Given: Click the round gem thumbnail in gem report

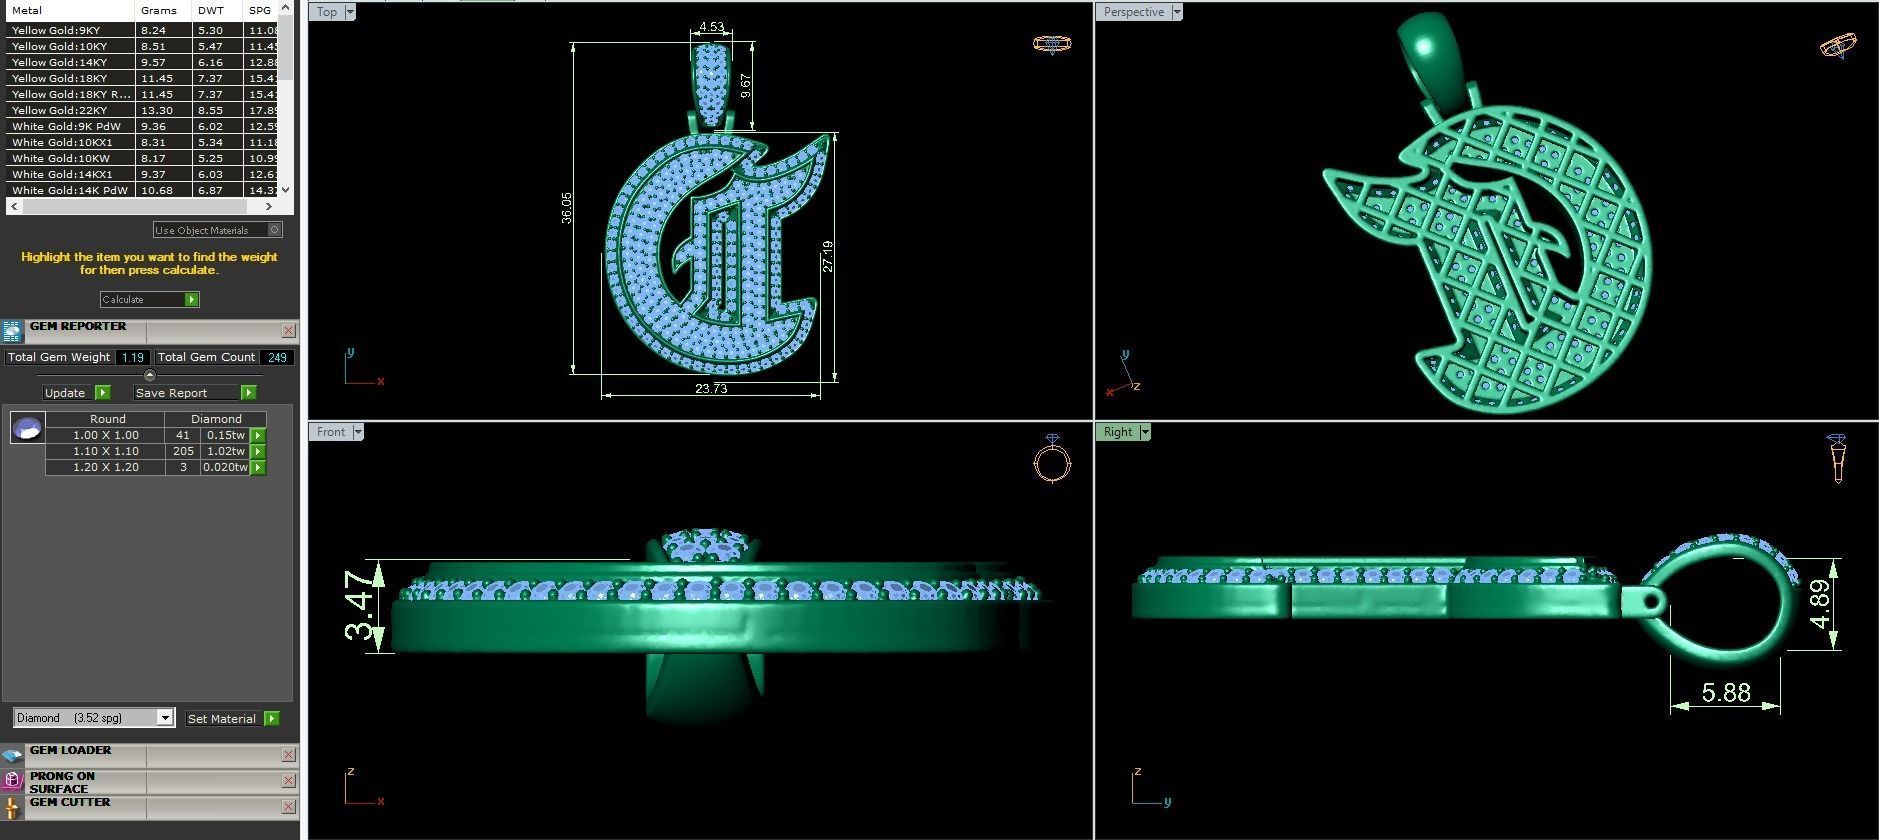Looking at the screenshot, I should [x=27, y=428].
